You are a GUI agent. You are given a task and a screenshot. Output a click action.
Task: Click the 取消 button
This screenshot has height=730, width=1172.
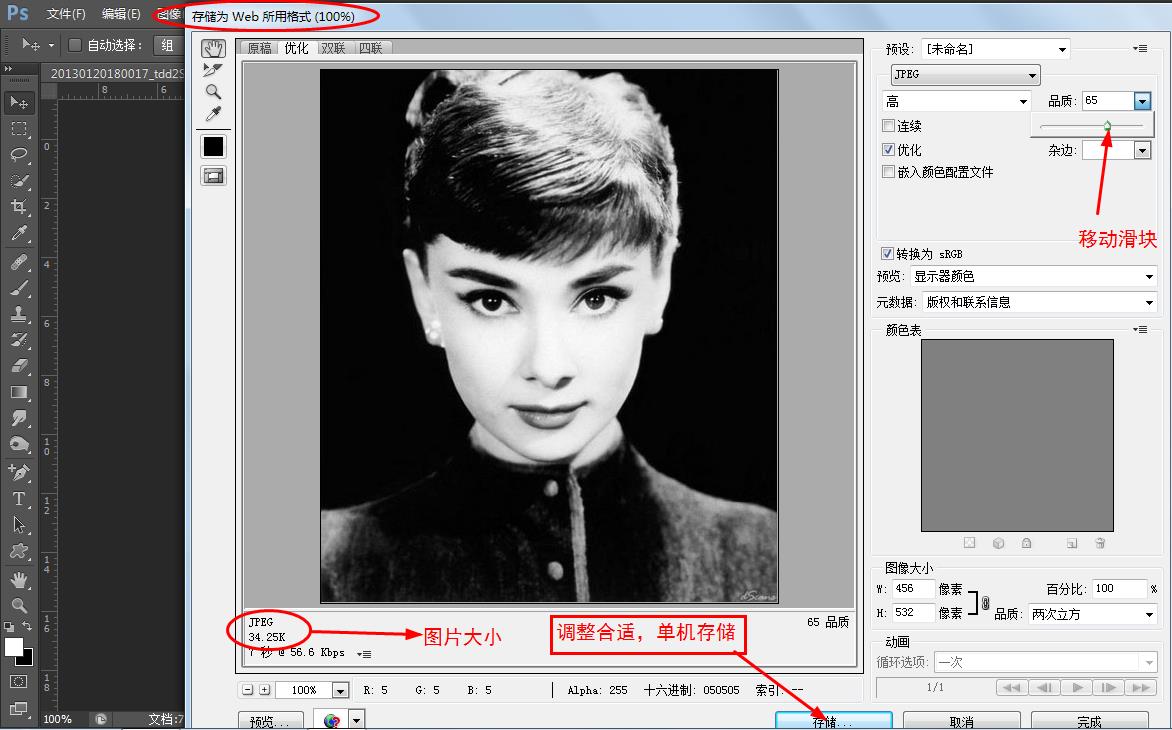(x=961, y=721)
